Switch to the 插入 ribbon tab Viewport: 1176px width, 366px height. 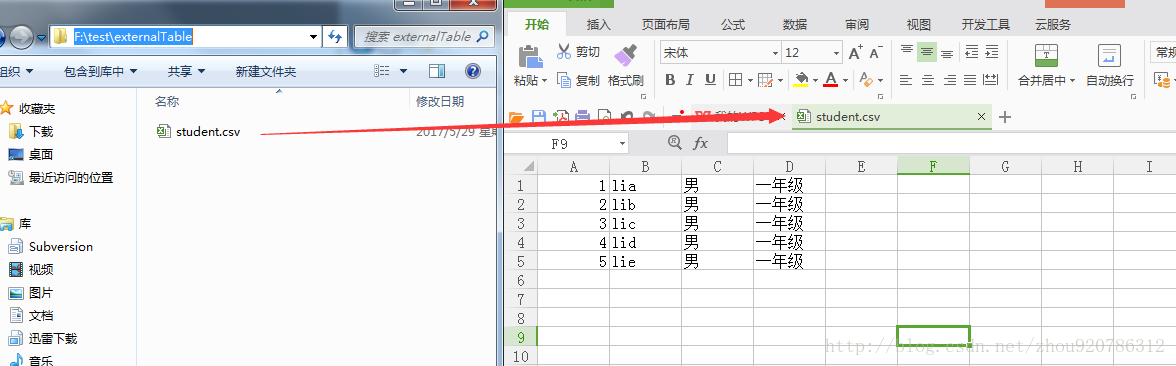tap(598, 25)
